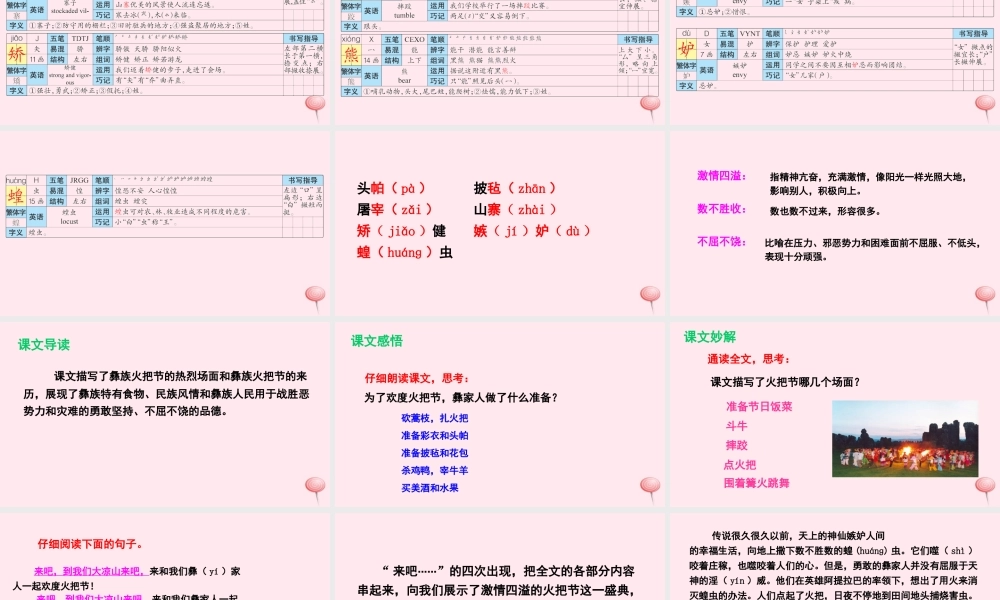The height and width of the screenshot is (600, 1000).
Task: Click the blue line 准备披毡和花包
Action: [x=434, y=453]
